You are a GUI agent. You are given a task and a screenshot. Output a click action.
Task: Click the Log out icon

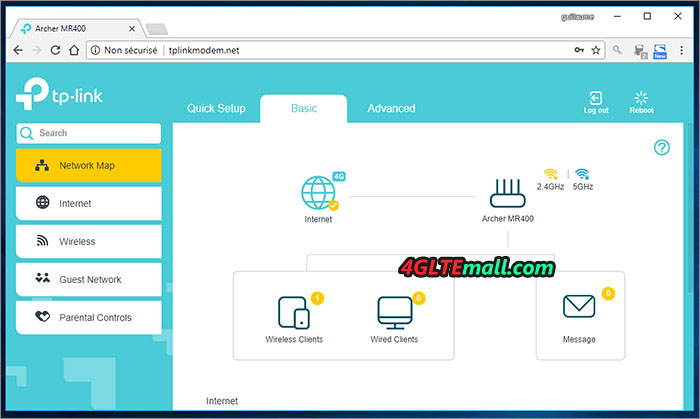(x=596, y=99)
